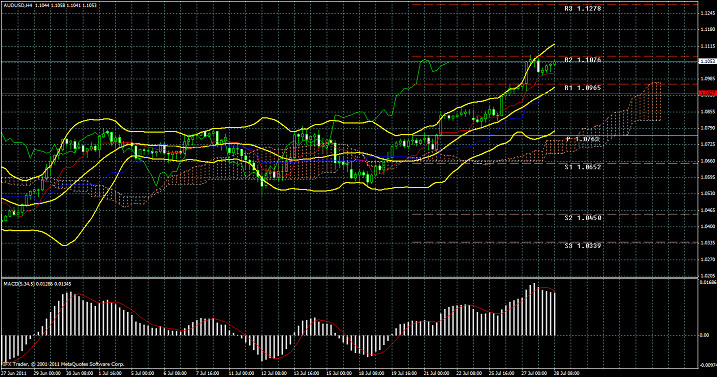Click the latest green candlestick on chart
The image size is (717, 377).
554,63
